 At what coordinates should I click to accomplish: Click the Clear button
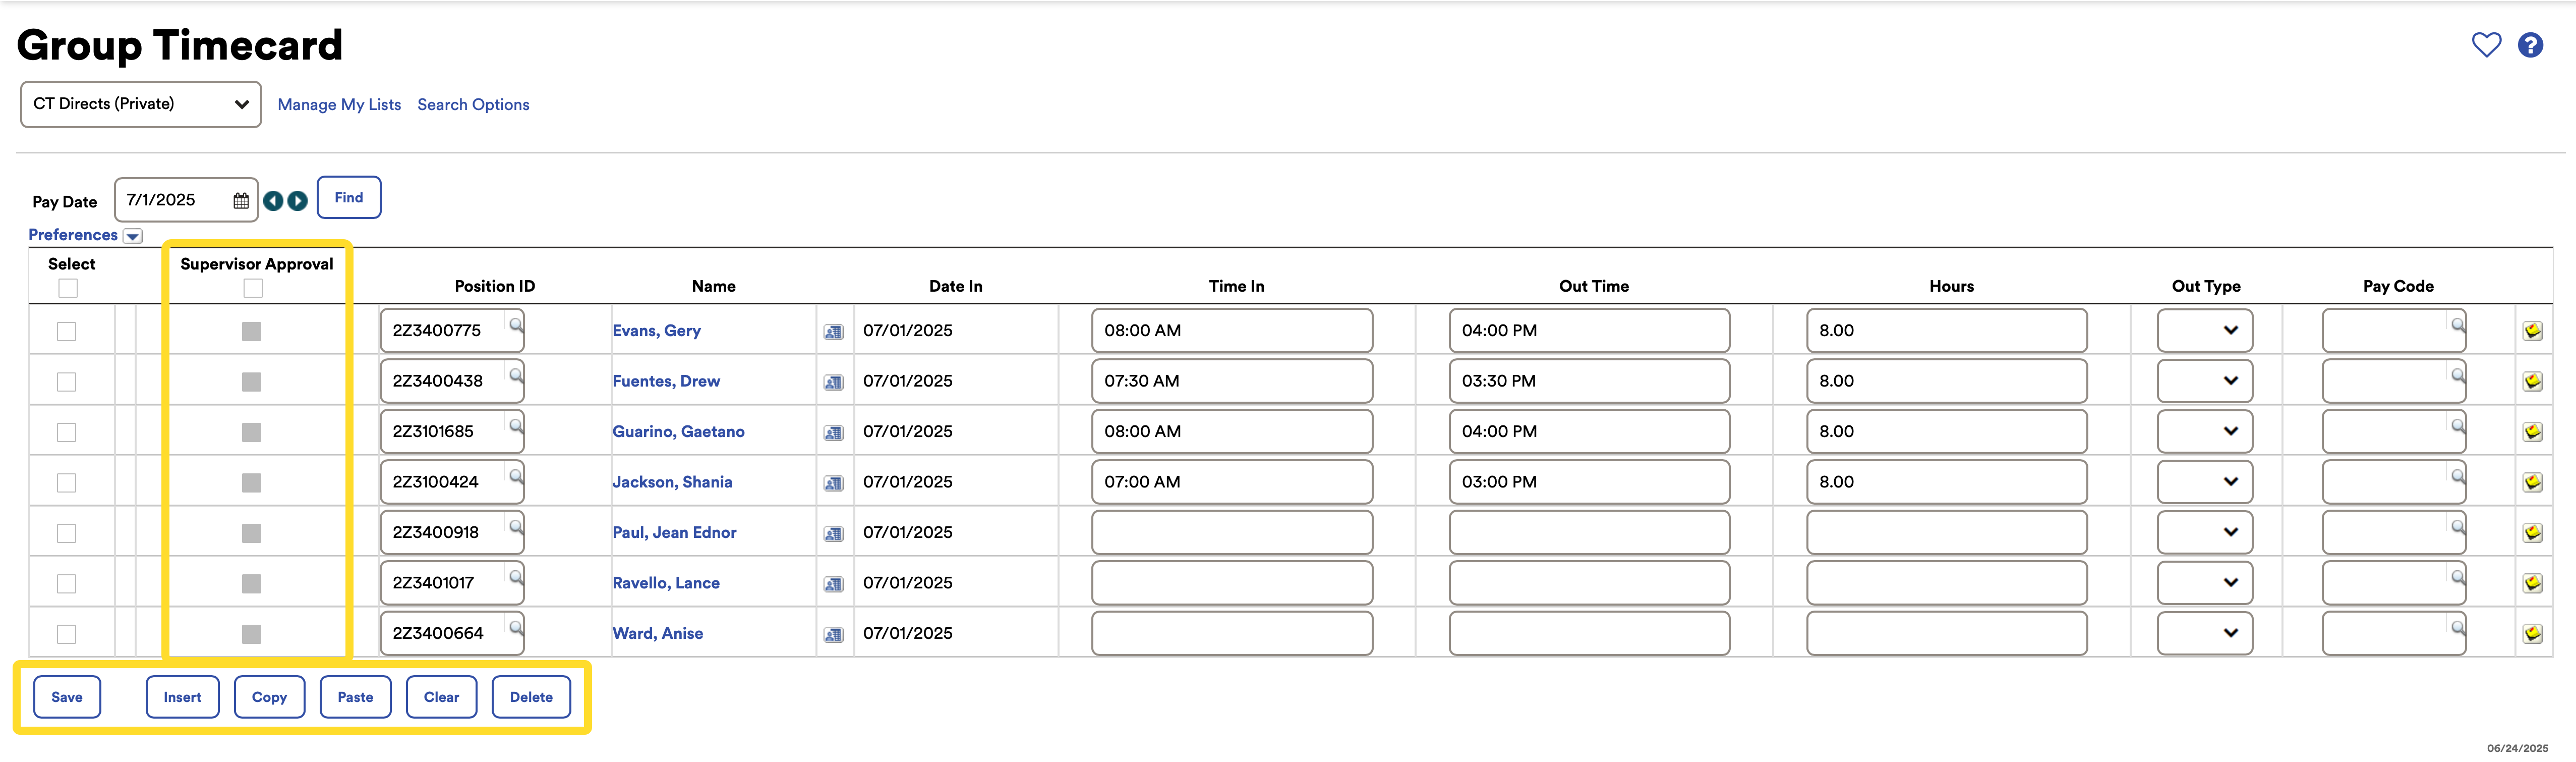(x=441, y=697)
